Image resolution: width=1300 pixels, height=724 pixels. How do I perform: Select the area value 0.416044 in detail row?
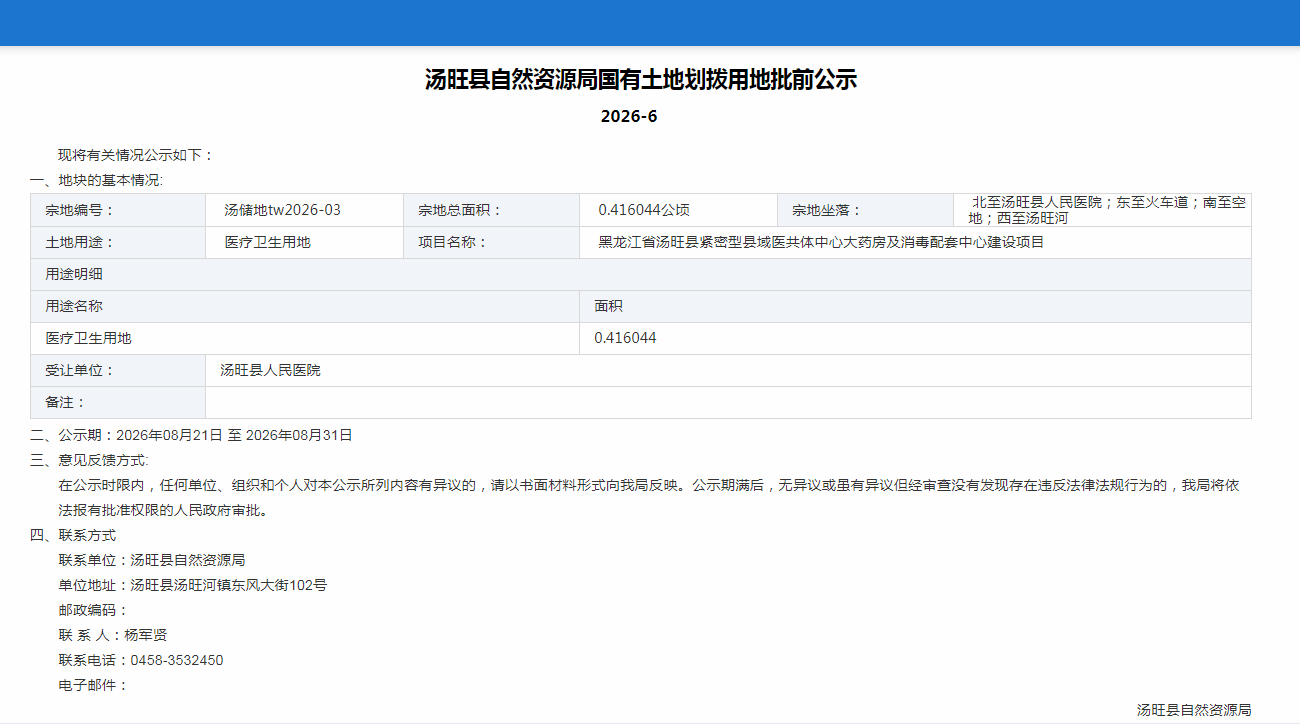click(625, 338)
